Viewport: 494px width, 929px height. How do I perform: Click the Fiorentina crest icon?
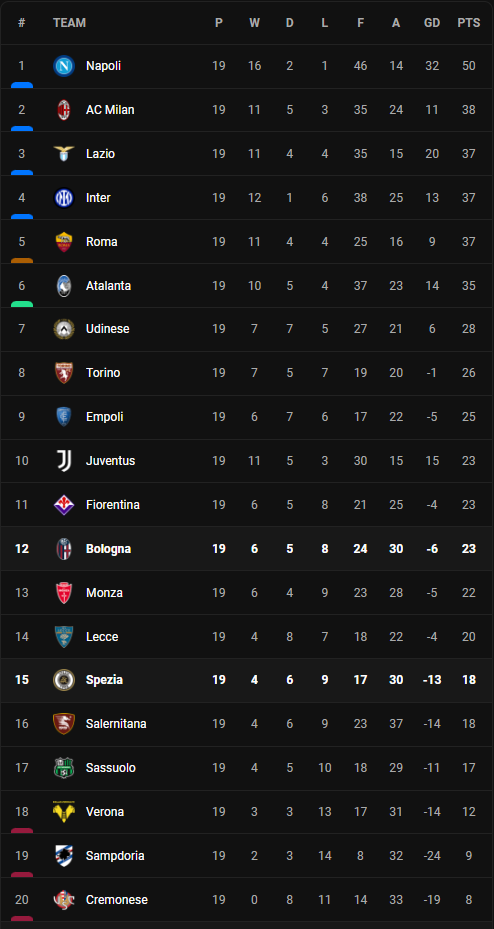pos(63,504)
